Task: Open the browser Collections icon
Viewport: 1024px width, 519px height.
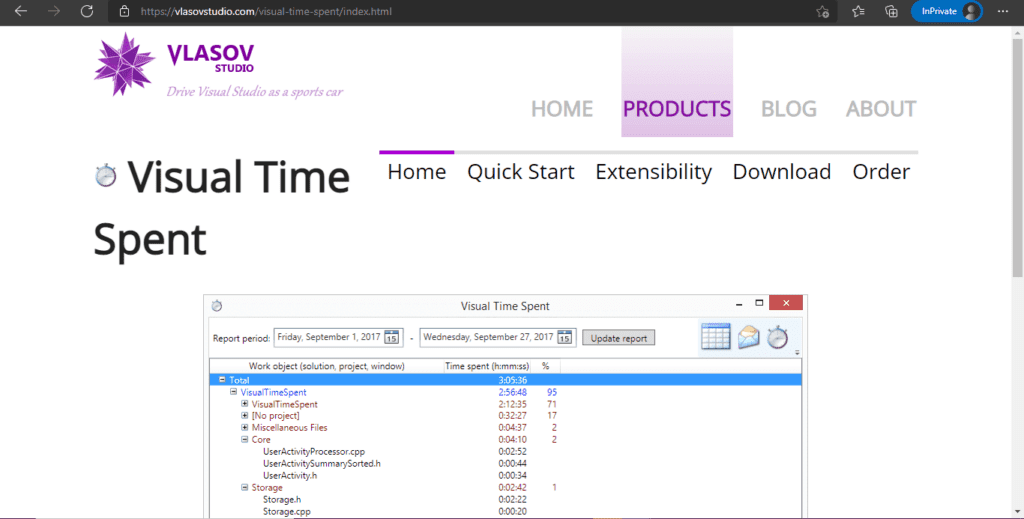Action: tap(891, 11)
